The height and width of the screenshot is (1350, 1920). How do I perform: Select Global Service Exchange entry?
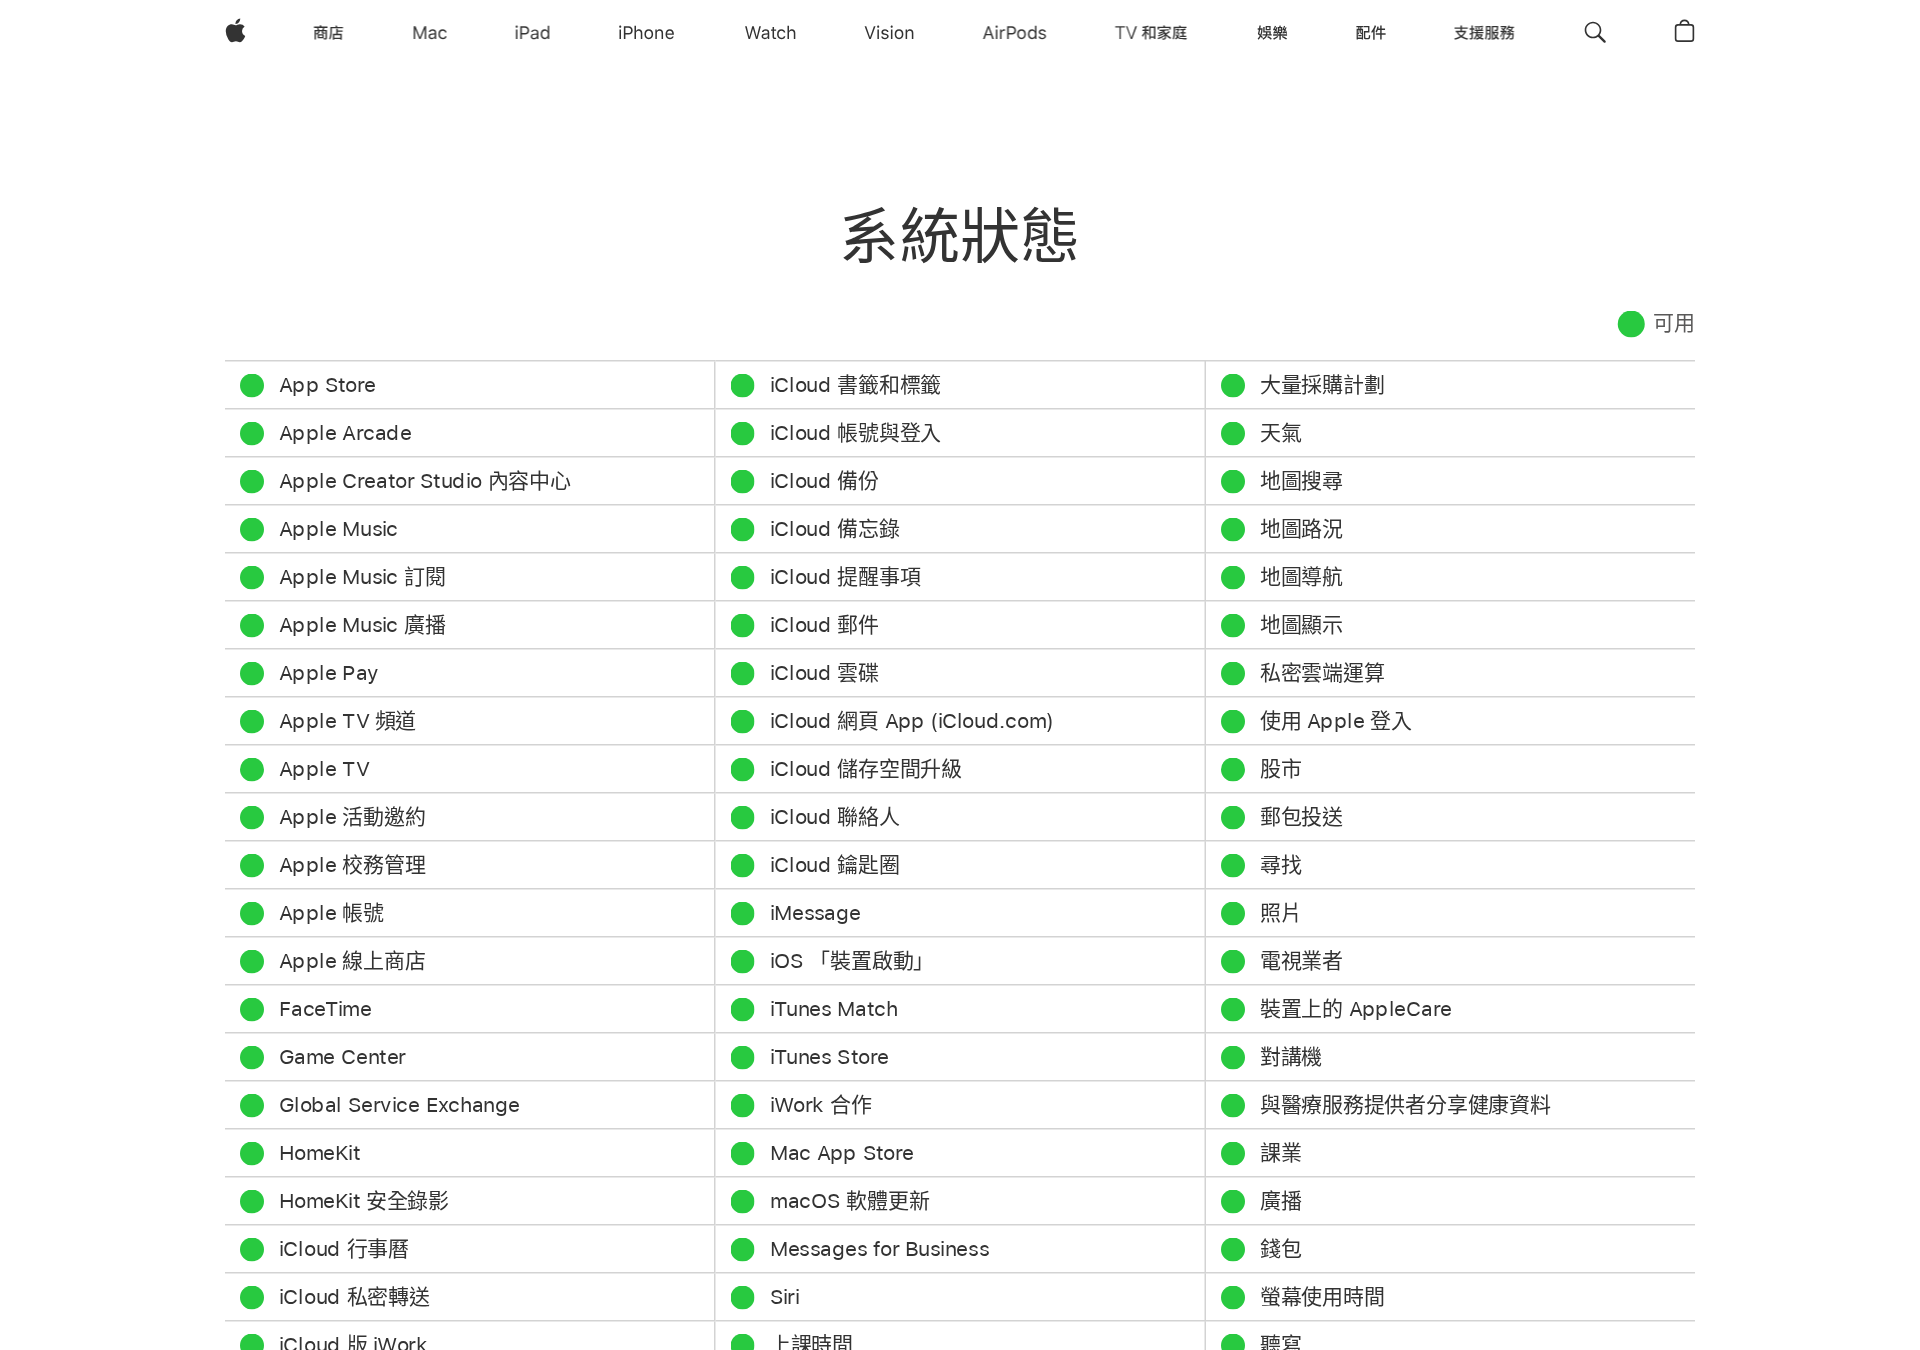(399, 1105)
